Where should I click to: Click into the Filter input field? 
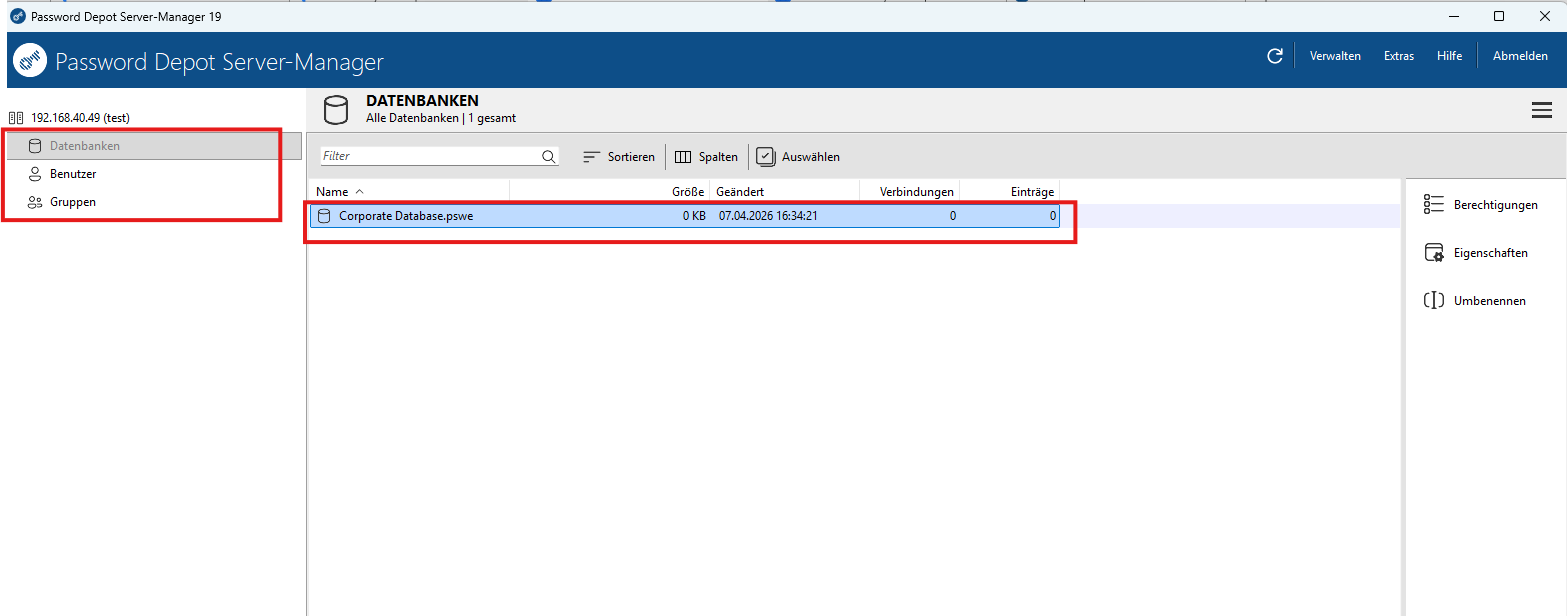click(x=430, y=156)
